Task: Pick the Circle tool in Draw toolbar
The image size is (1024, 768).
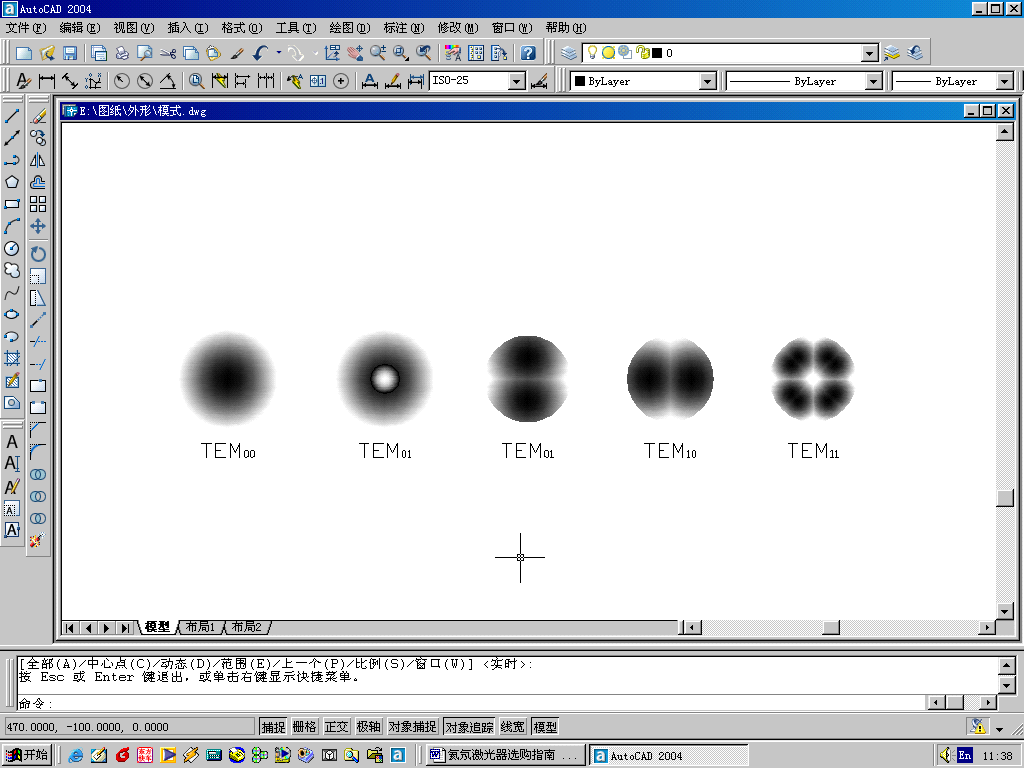Action: tap(12, 248)
